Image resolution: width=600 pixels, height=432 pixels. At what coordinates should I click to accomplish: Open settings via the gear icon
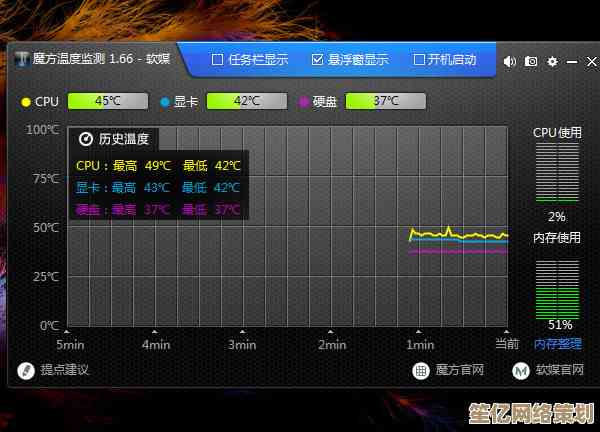pos(552,61)
